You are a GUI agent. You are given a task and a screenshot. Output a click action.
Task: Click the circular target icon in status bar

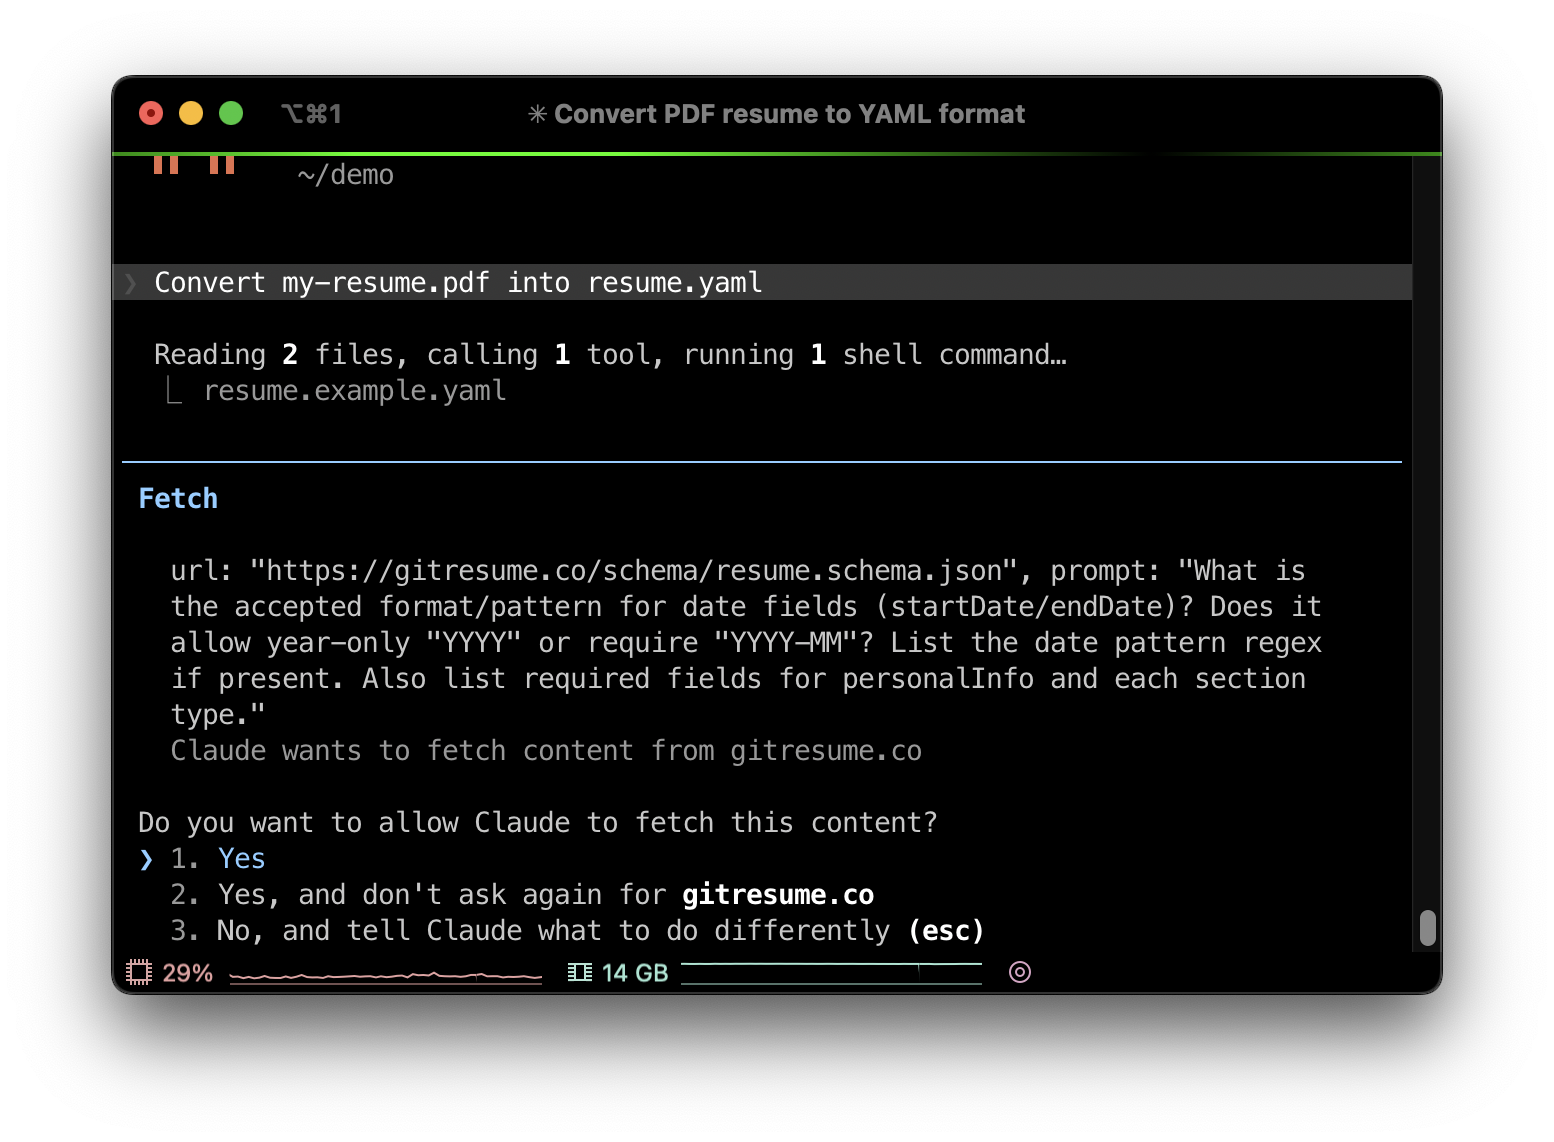tap(1020, 972)
